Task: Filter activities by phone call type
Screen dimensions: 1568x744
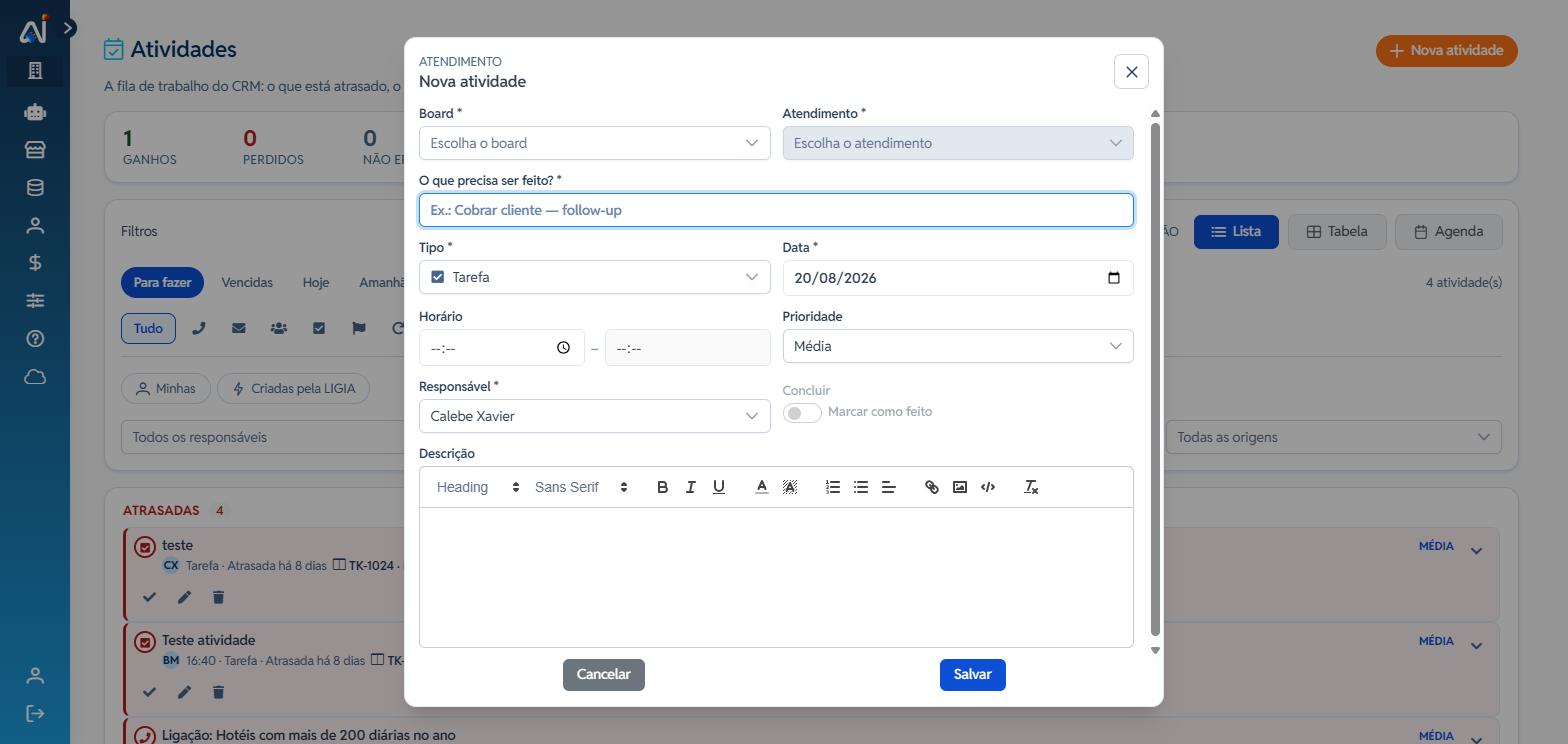Action: [x=199, y=328]
